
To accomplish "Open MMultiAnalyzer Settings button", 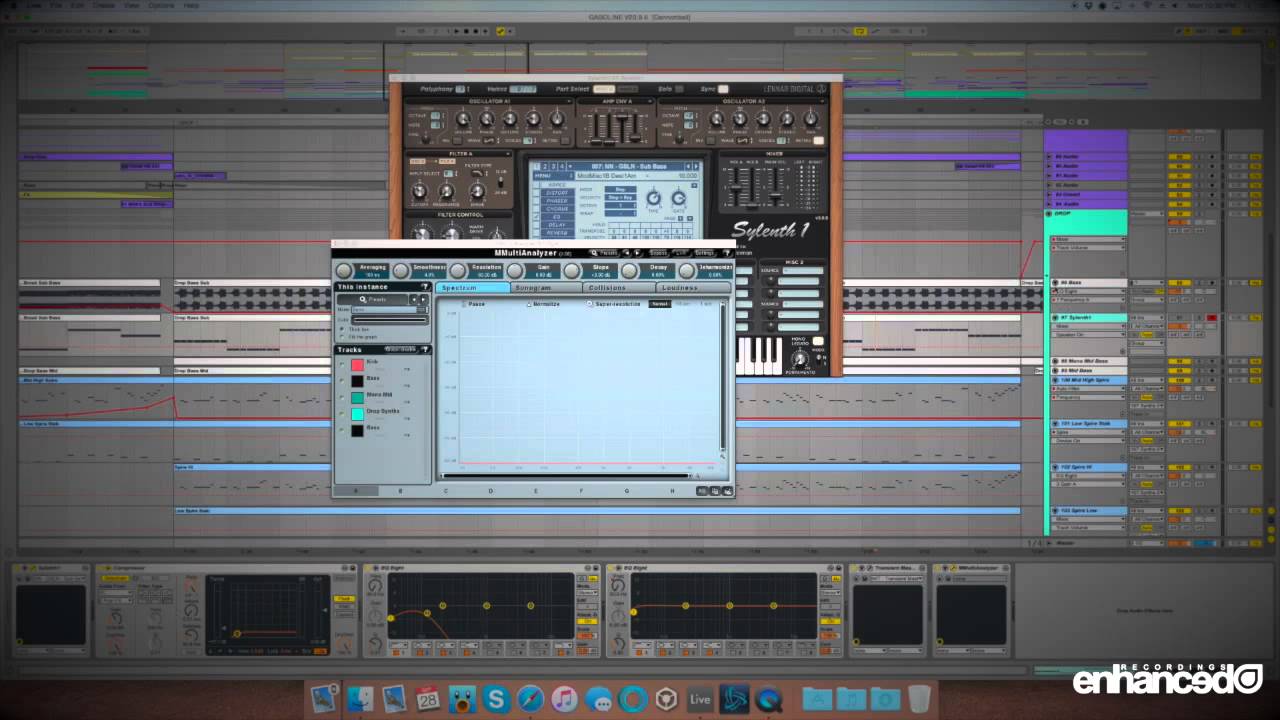I will pos(704,253).
